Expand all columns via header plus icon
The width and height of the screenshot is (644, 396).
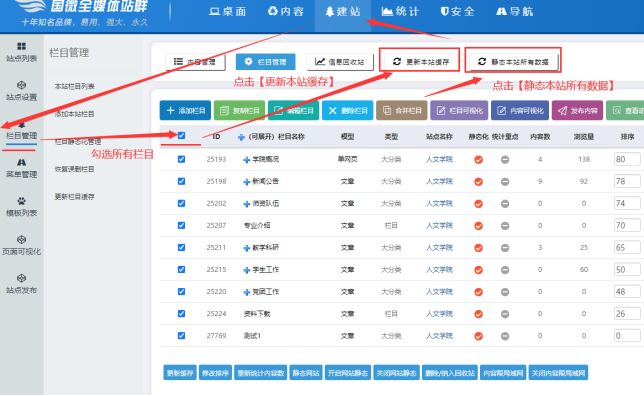coord(242,137)
